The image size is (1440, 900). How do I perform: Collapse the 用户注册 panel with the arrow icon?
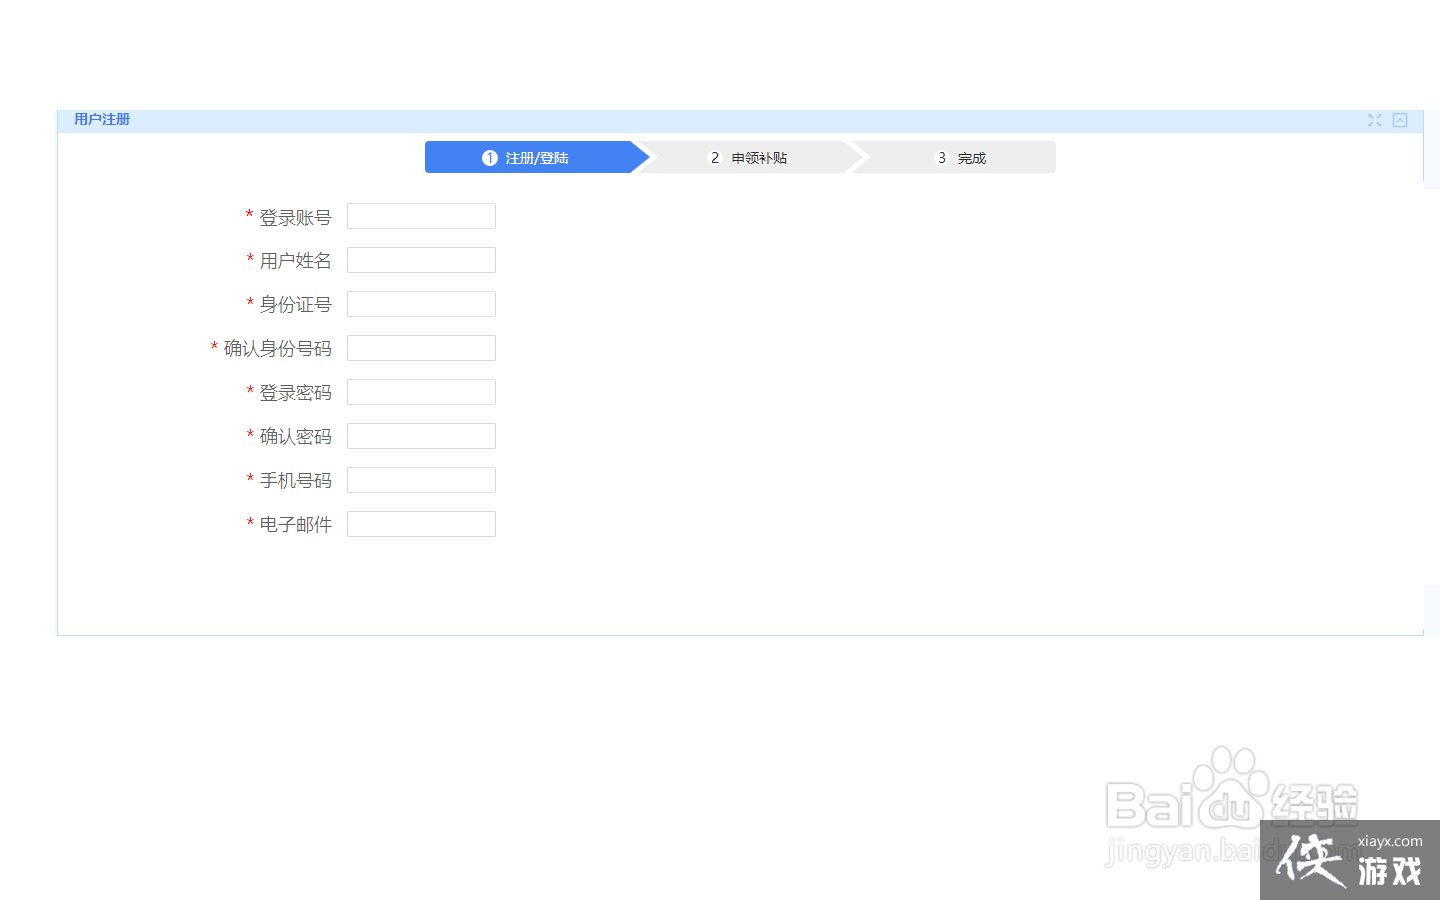click(x=1400, y=120)
